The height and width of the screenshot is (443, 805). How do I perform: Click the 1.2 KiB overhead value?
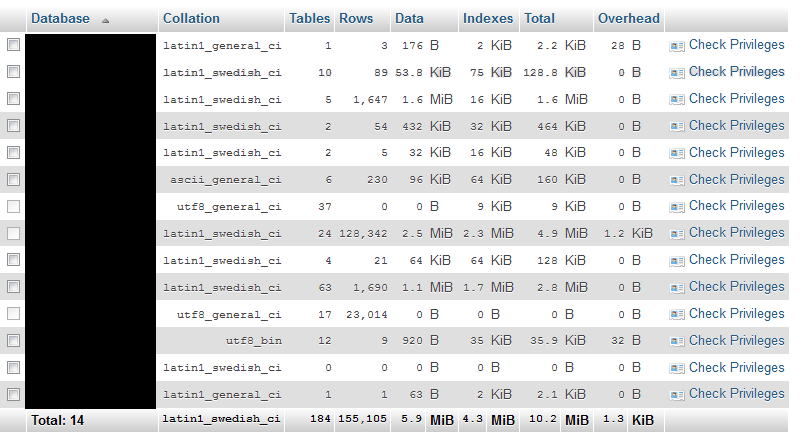[x=628, y=234]
